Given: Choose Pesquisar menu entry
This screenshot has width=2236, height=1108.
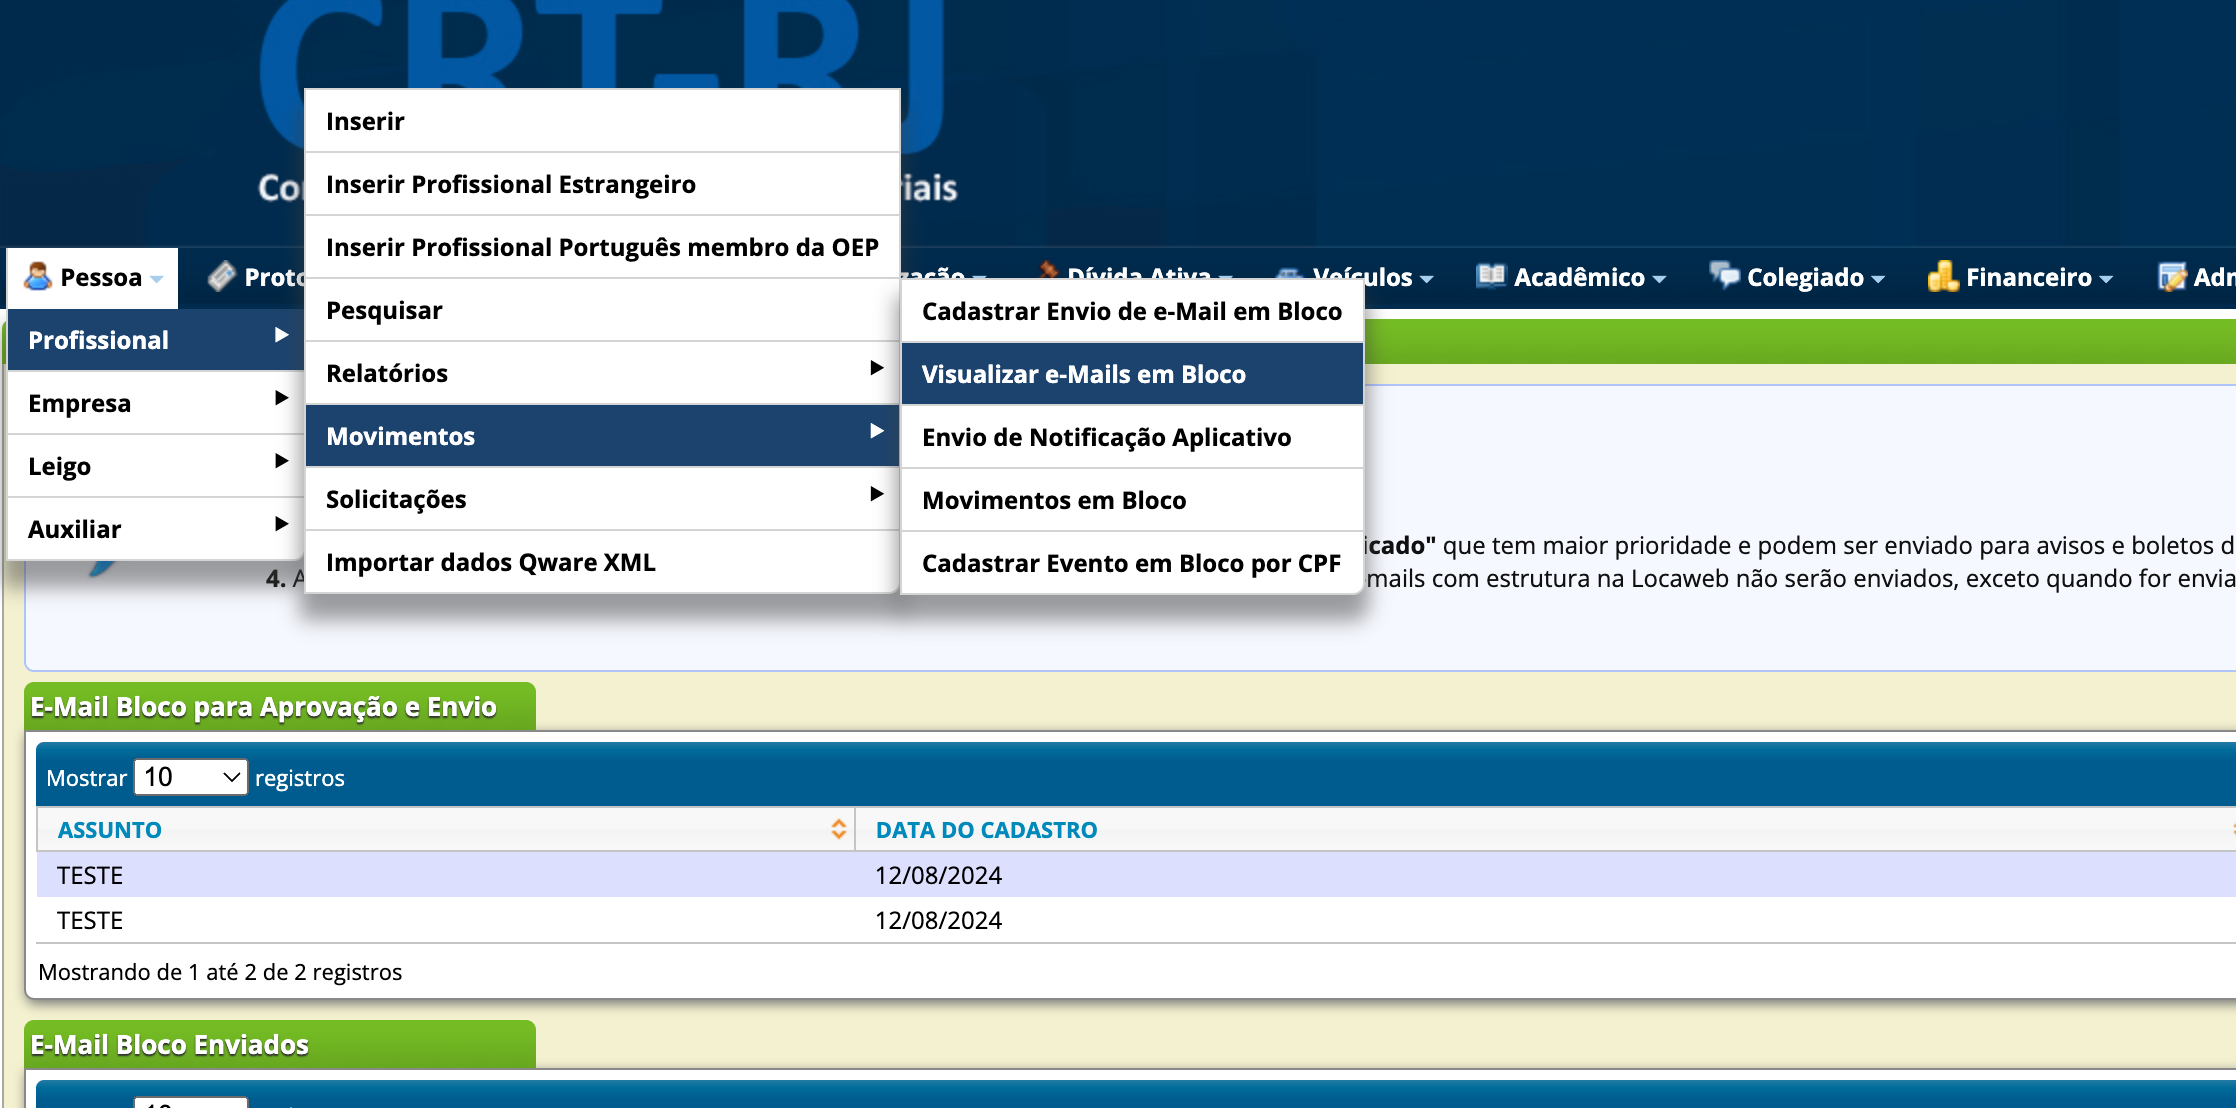Looking at the screenshot, I should [602, 310].
